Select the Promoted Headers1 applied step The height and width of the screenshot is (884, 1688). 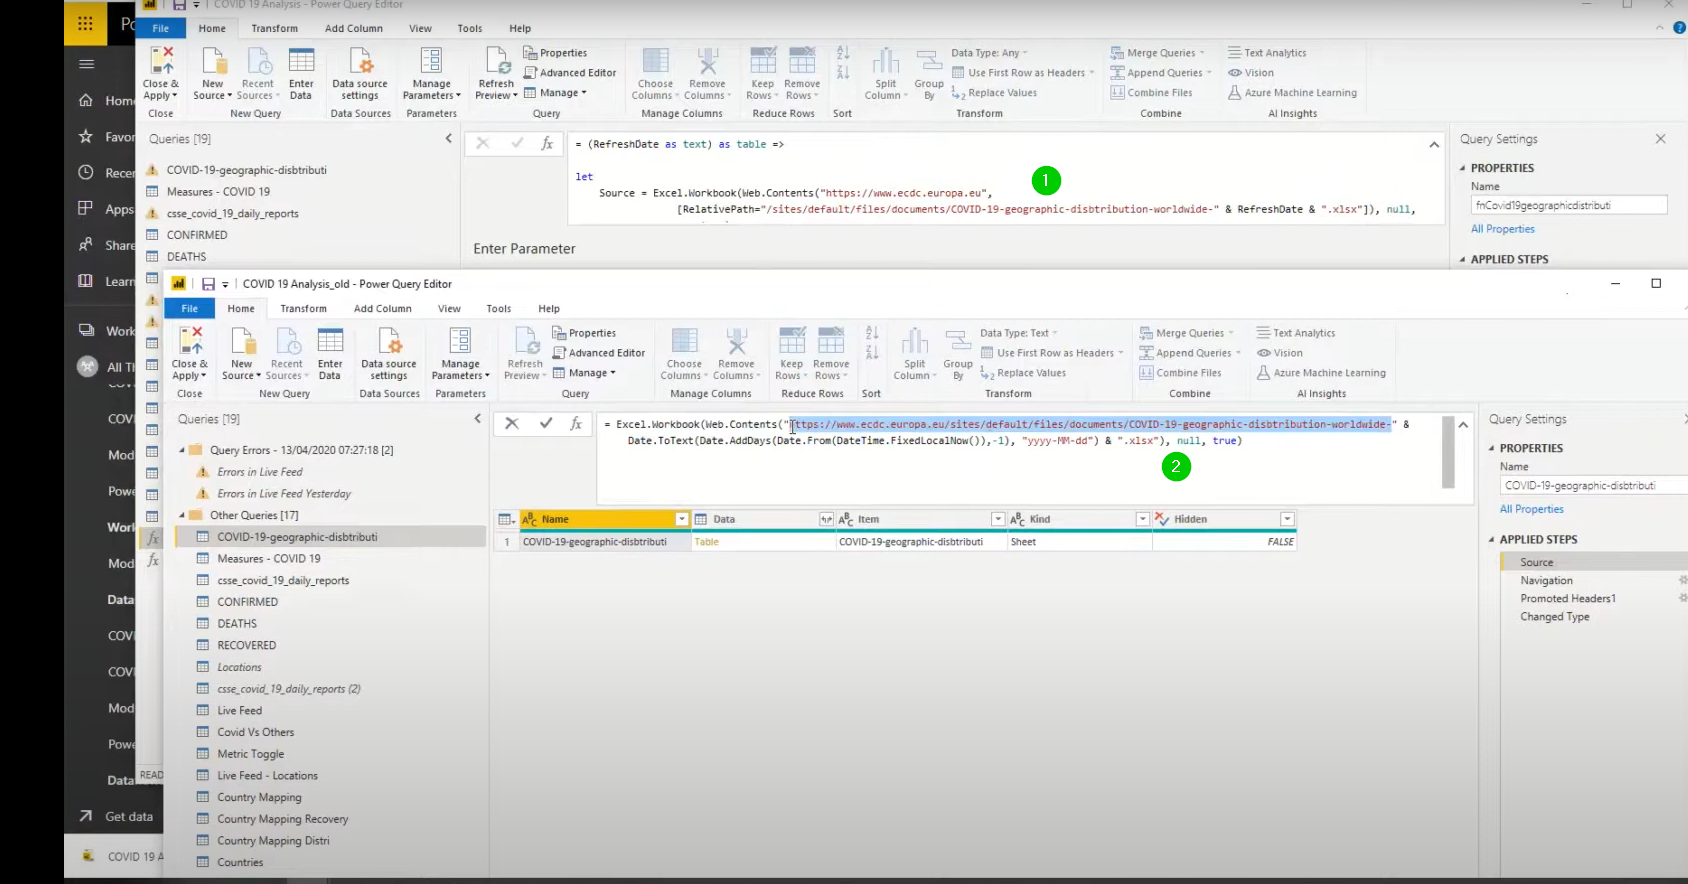(x=1567, y=598)
